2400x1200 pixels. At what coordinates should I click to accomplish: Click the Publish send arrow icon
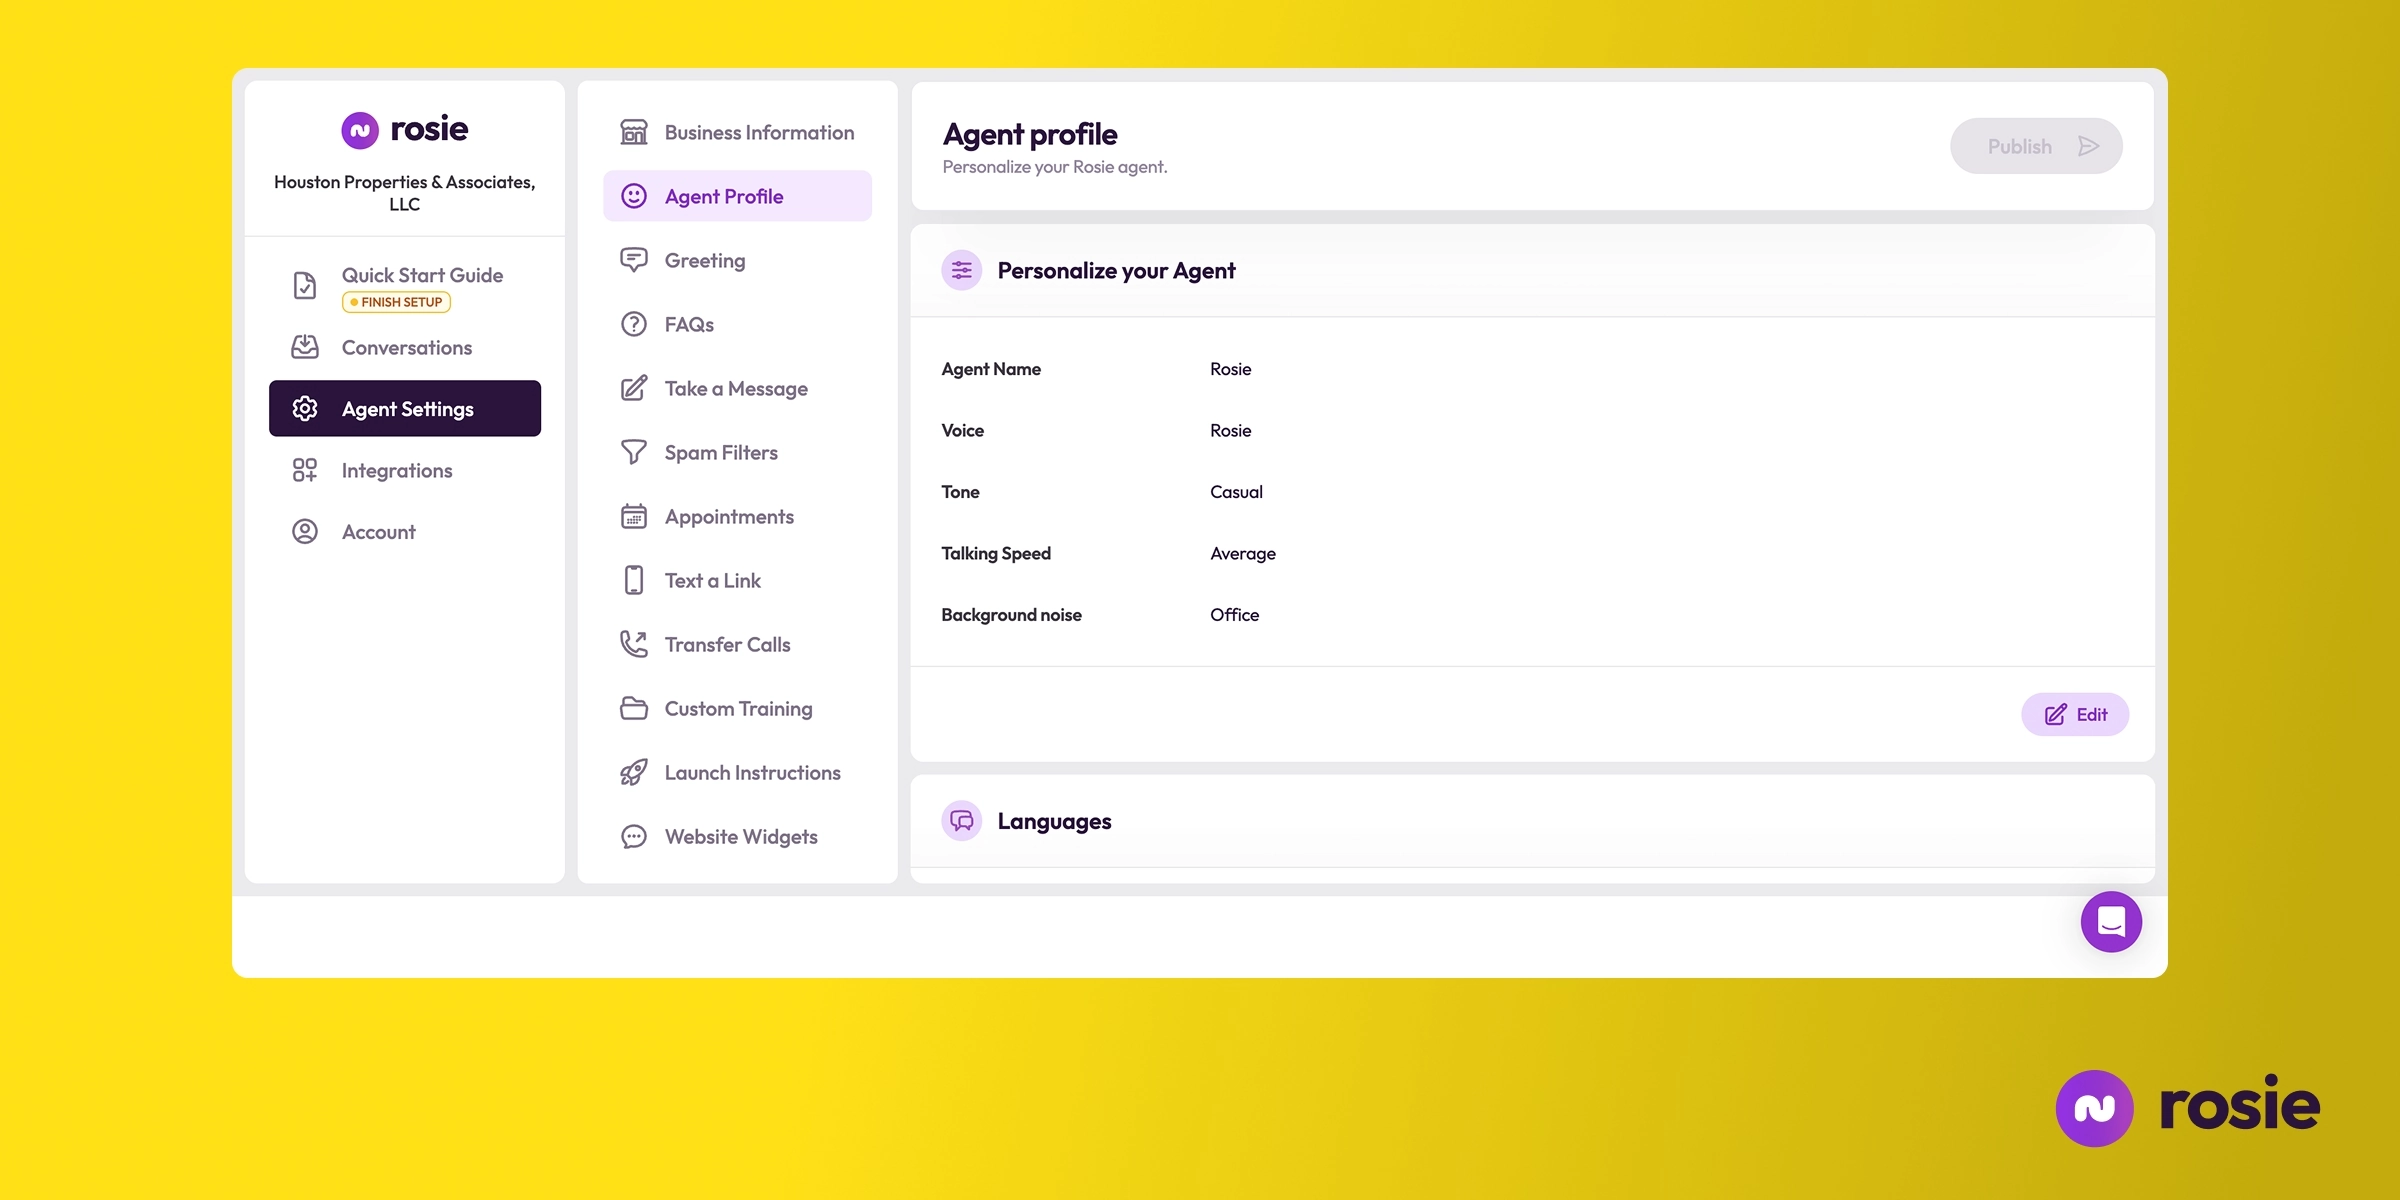point(2088,146)
